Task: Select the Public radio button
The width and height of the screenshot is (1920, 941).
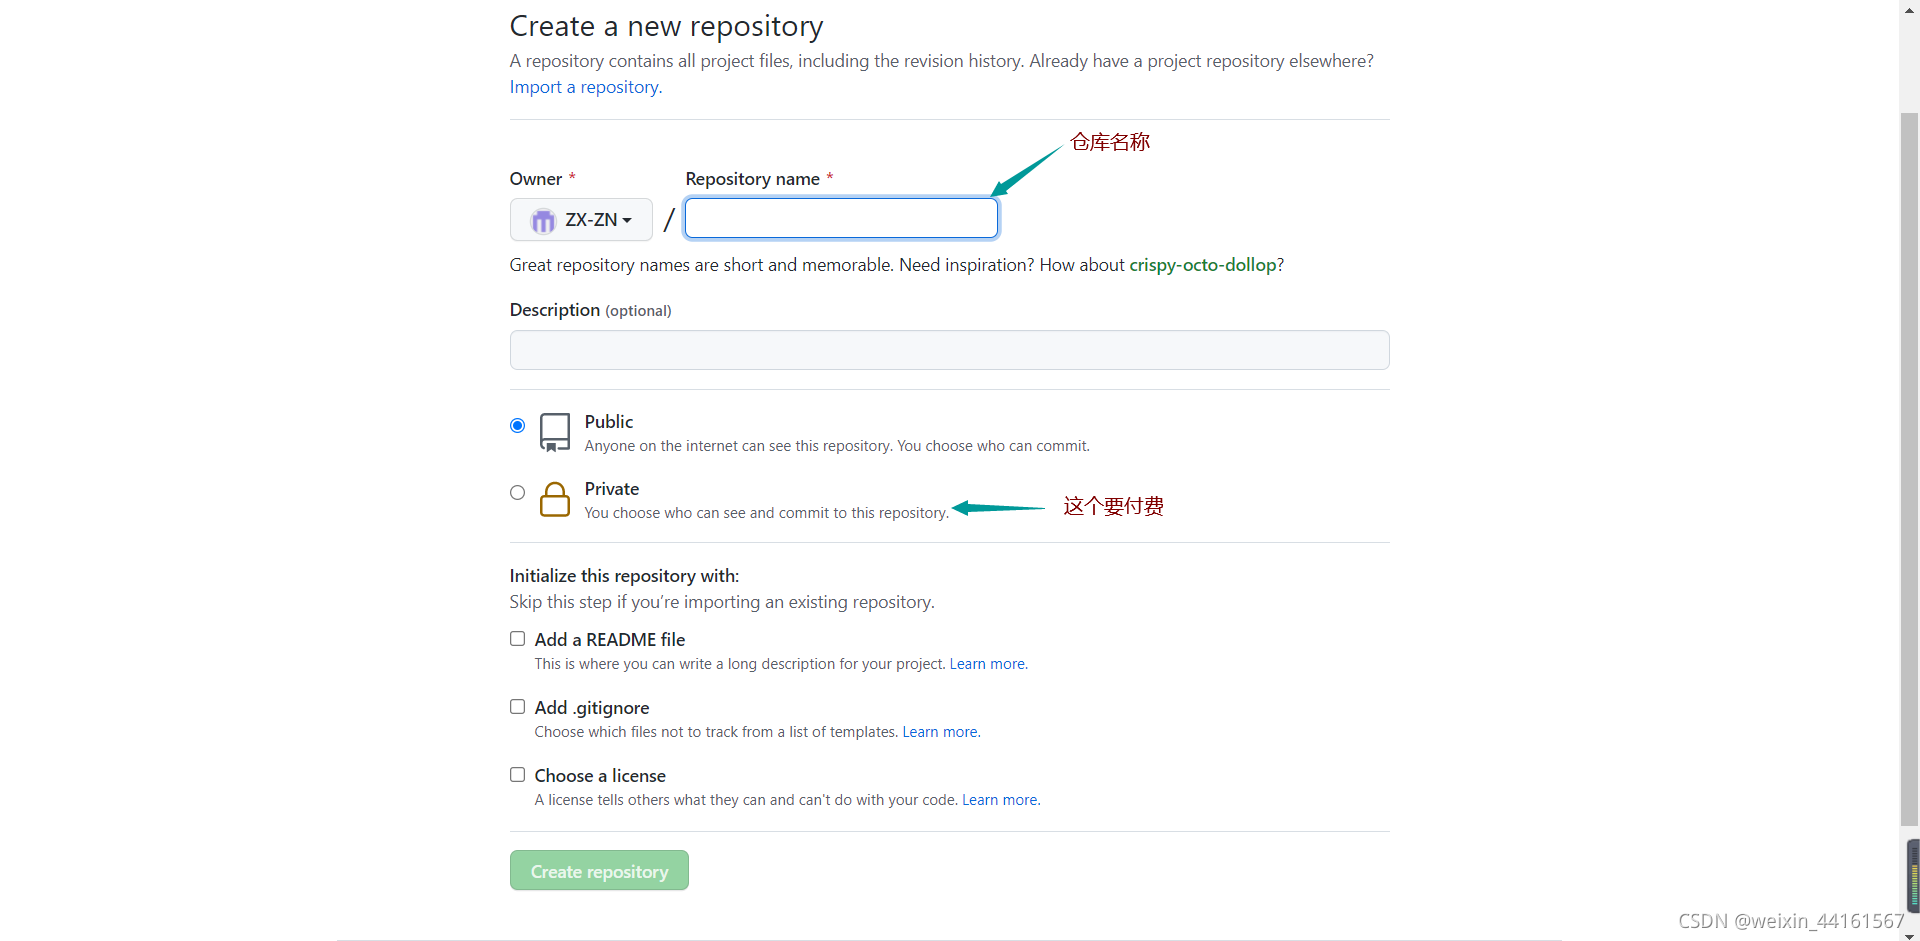Action: click(x=517, y=425)
